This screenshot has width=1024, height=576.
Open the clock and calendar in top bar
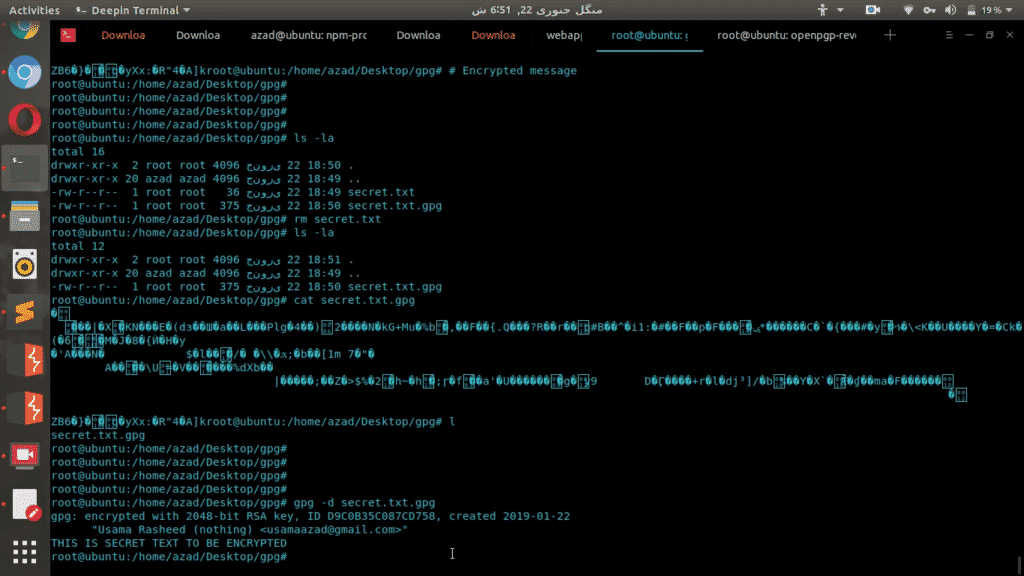click(x=537, y=10)
